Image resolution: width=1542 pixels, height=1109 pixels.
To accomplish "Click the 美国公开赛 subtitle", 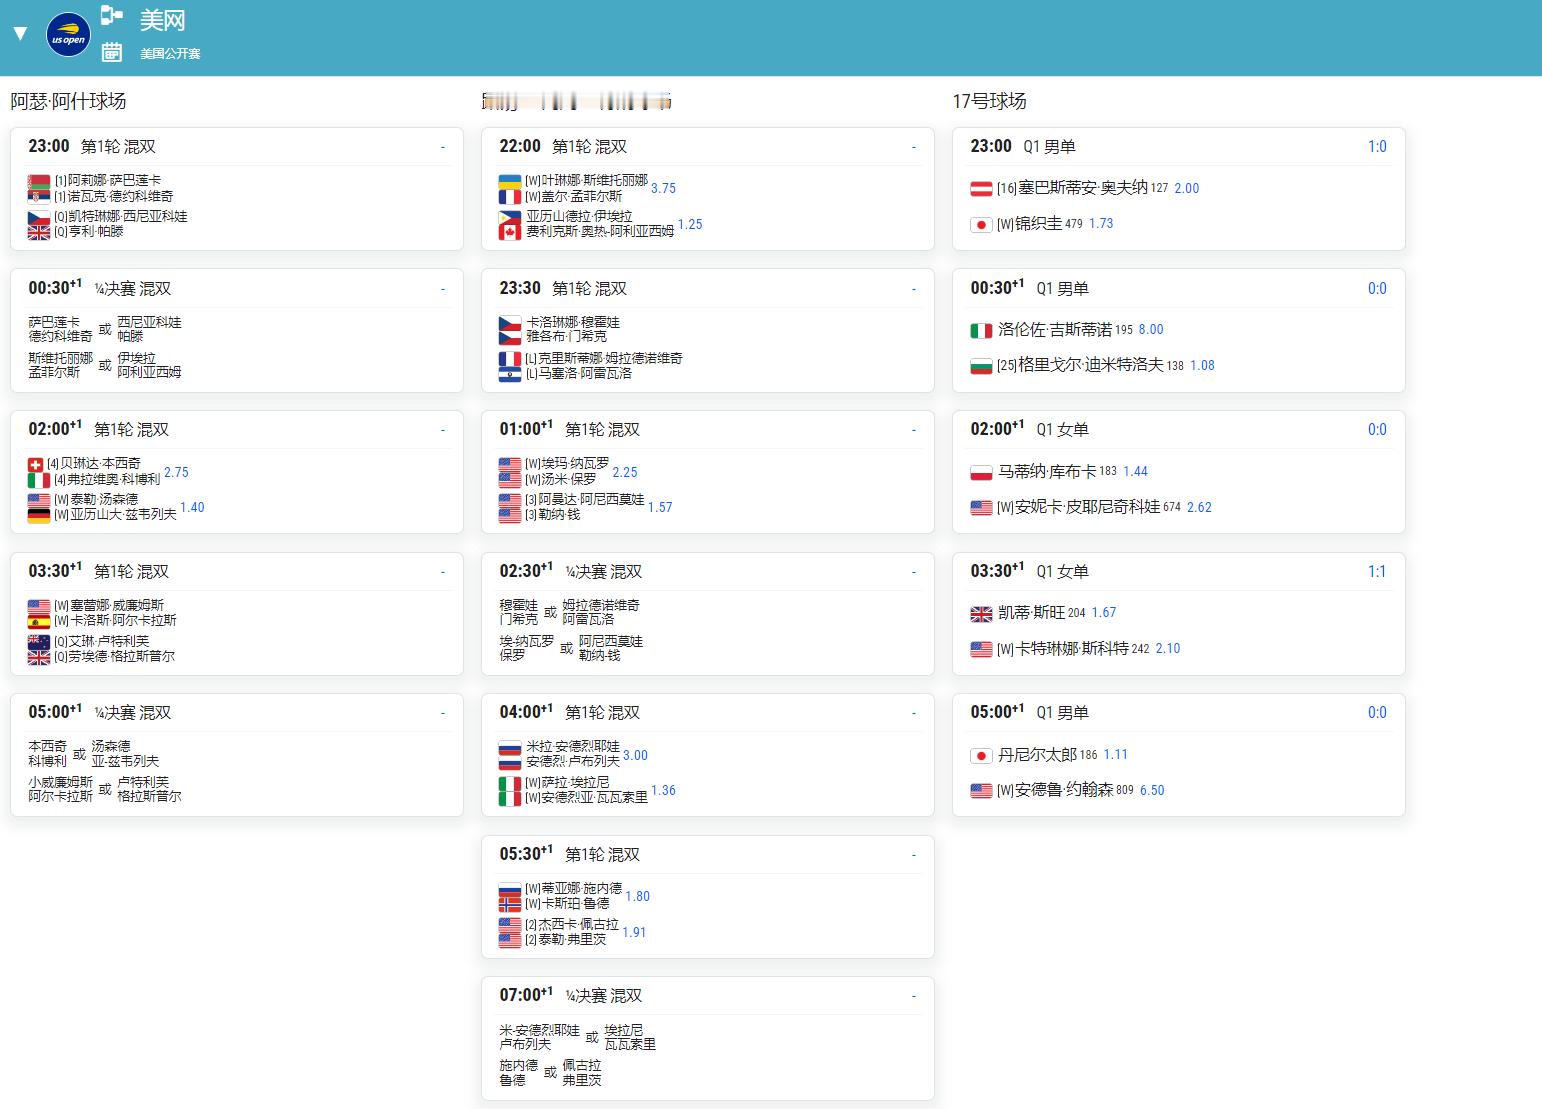I will pos(170,53).
